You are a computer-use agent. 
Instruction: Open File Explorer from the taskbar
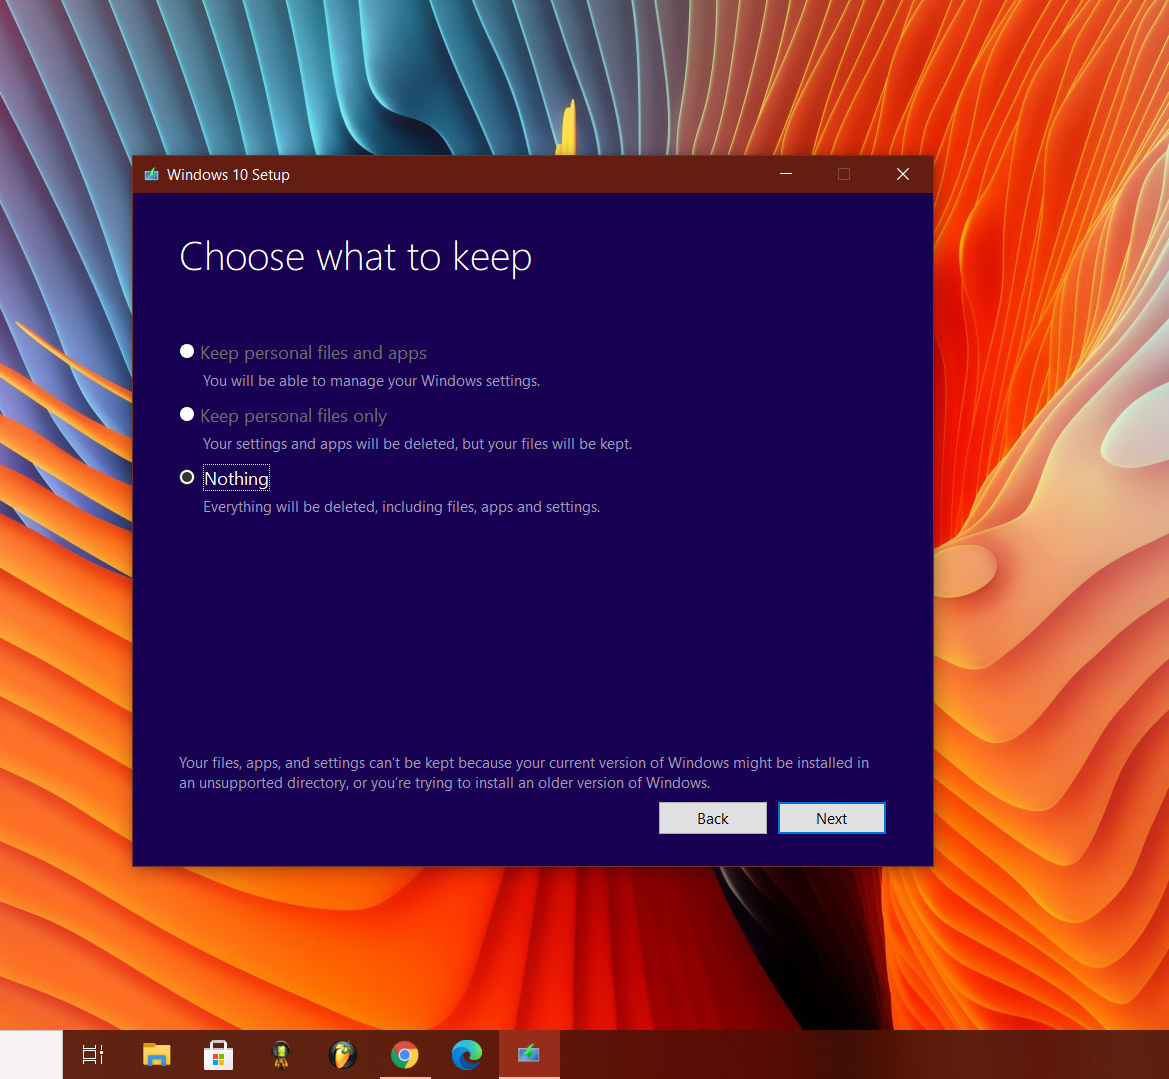[157, 1054]
